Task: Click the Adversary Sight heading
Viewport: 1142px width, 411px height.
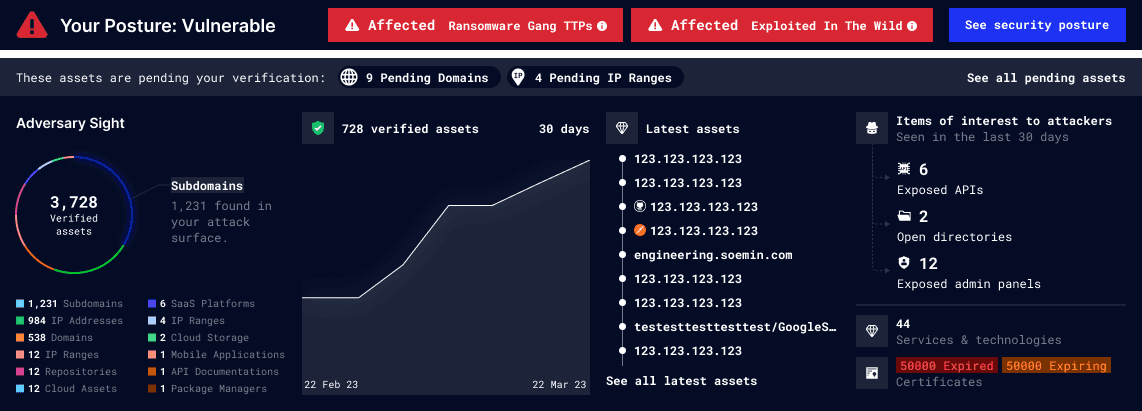Action: 70,123
